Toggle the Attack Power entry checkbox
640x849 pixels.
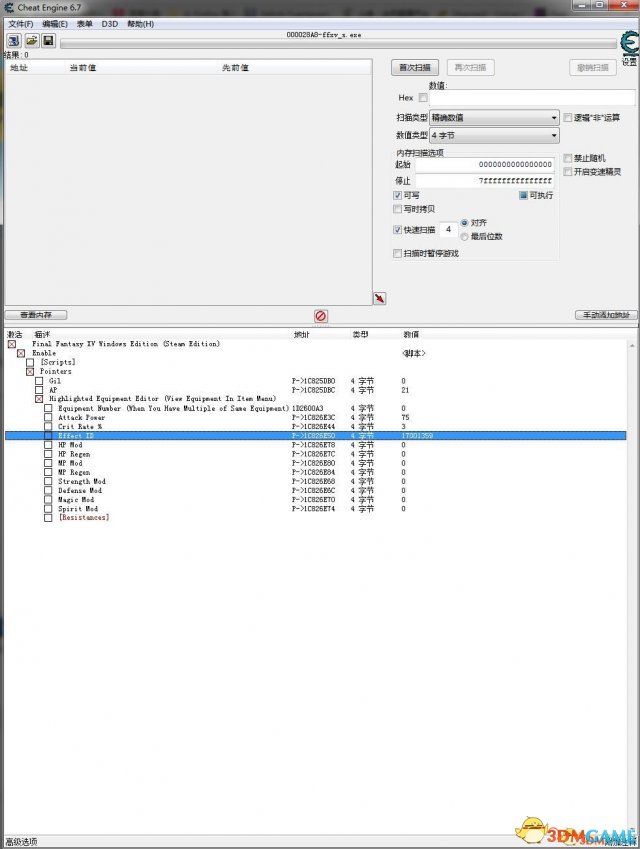click(x=48, y=417)
